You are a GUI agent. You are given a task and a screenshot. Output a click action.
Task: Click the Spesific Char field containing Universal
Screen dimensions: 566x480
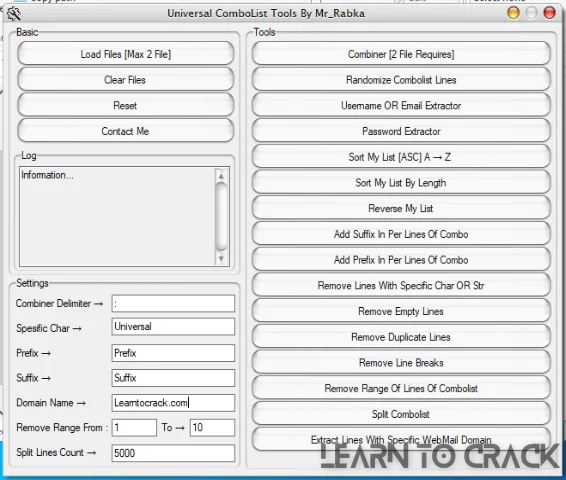click(173, 327)
